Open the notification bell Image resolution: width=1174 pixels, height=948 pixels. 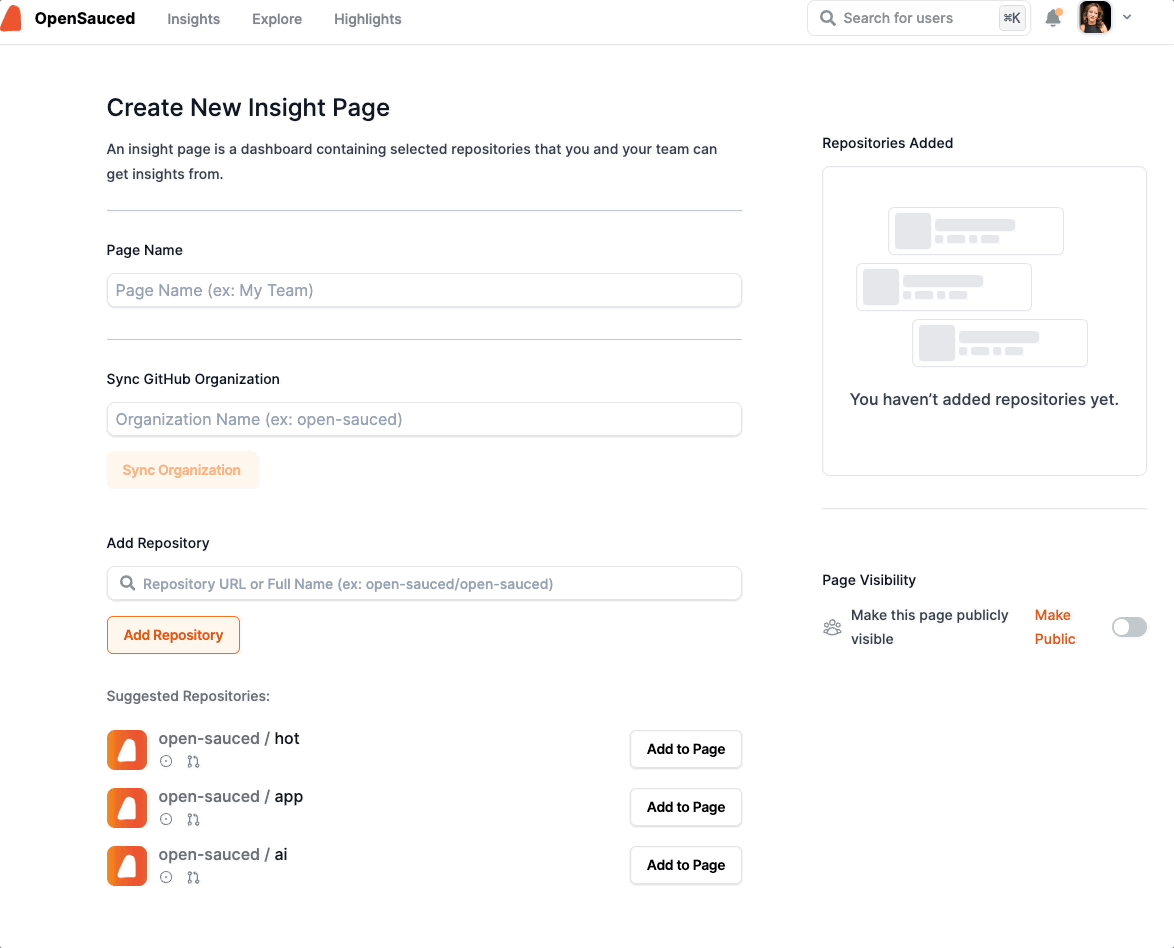[1052, 18]
